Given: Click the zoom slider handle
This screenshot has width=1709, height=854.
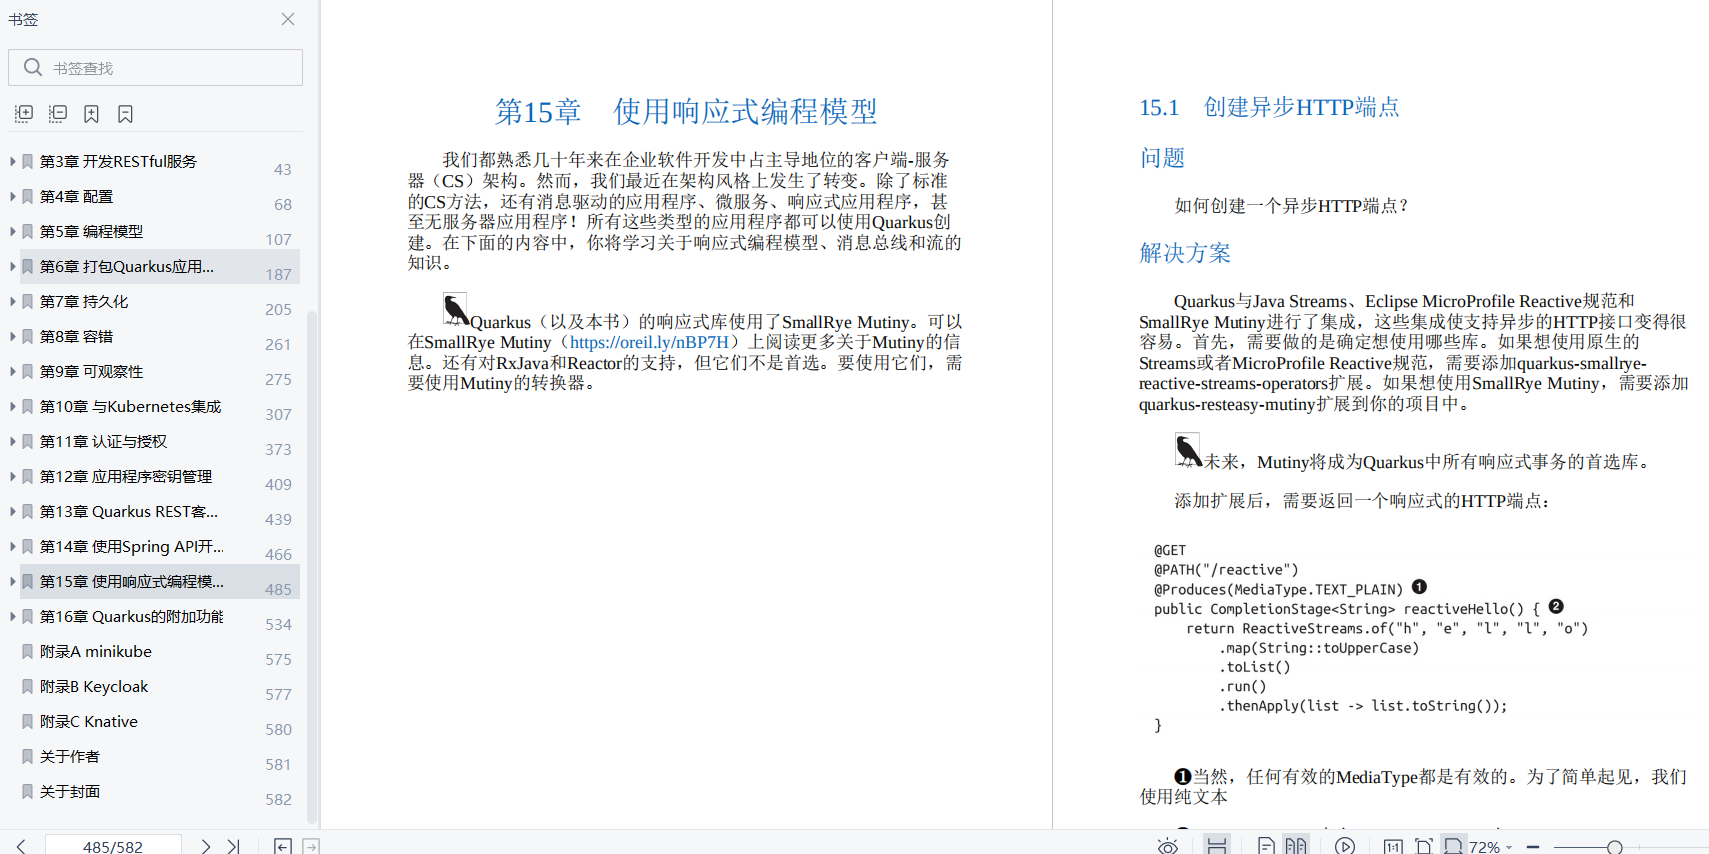Looking at the screenshot, I should click(1614, 847).
